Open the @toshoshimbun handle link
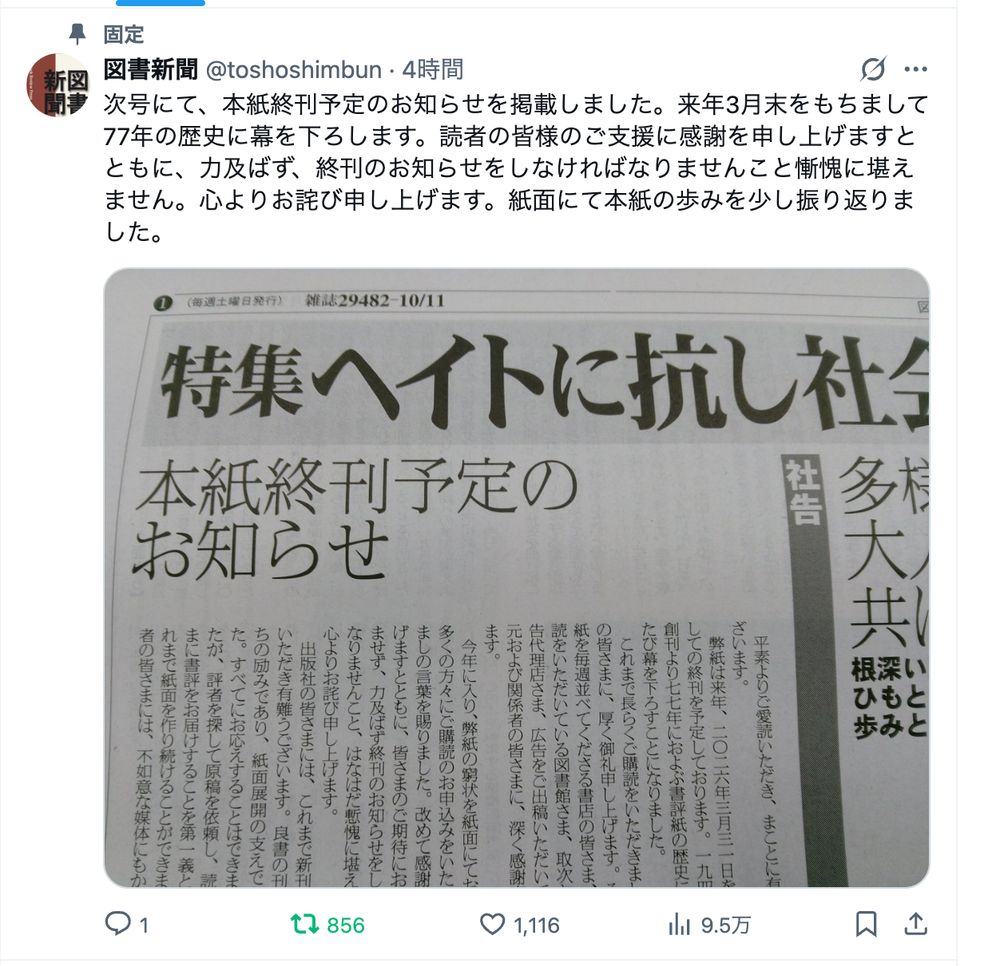Screen dimensions: 1000x966 tap(293, 70)
